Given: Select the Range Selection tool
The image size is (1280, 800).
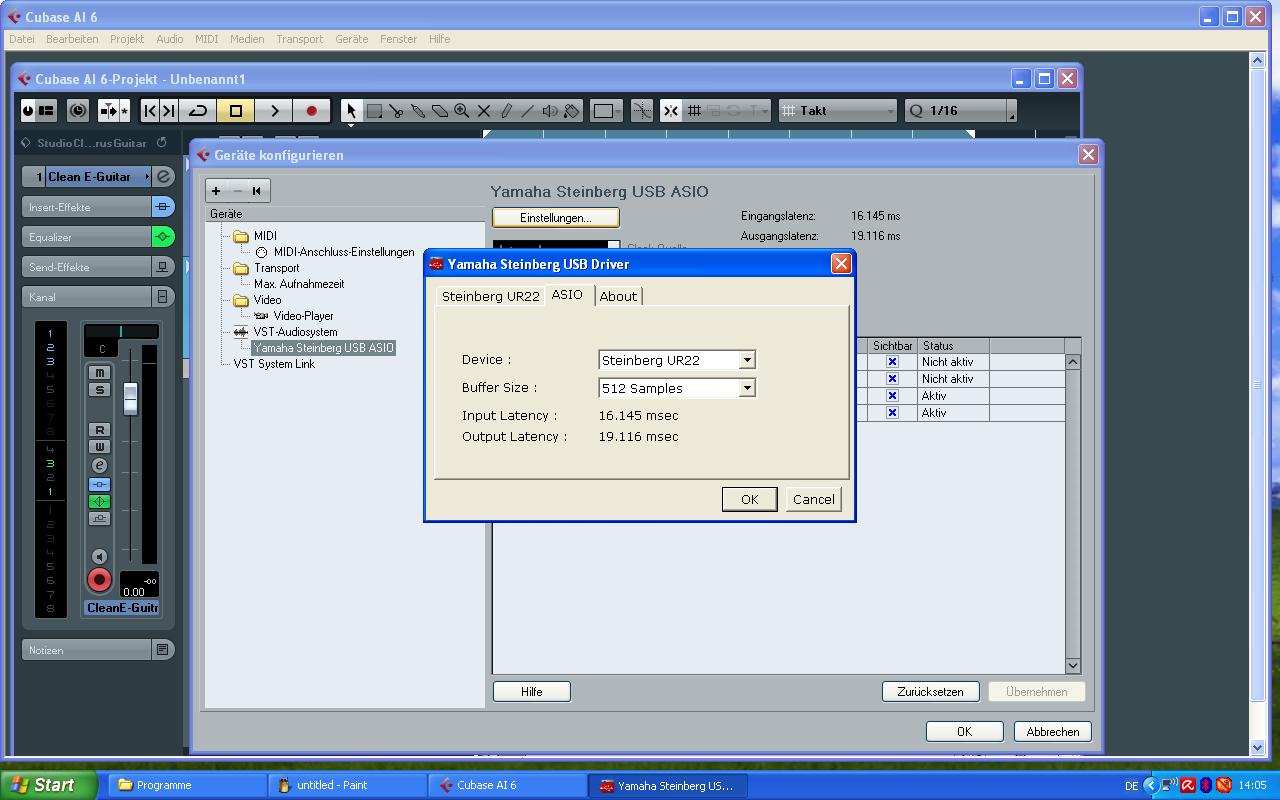Looking at the screenshot, I should point(374,111).
